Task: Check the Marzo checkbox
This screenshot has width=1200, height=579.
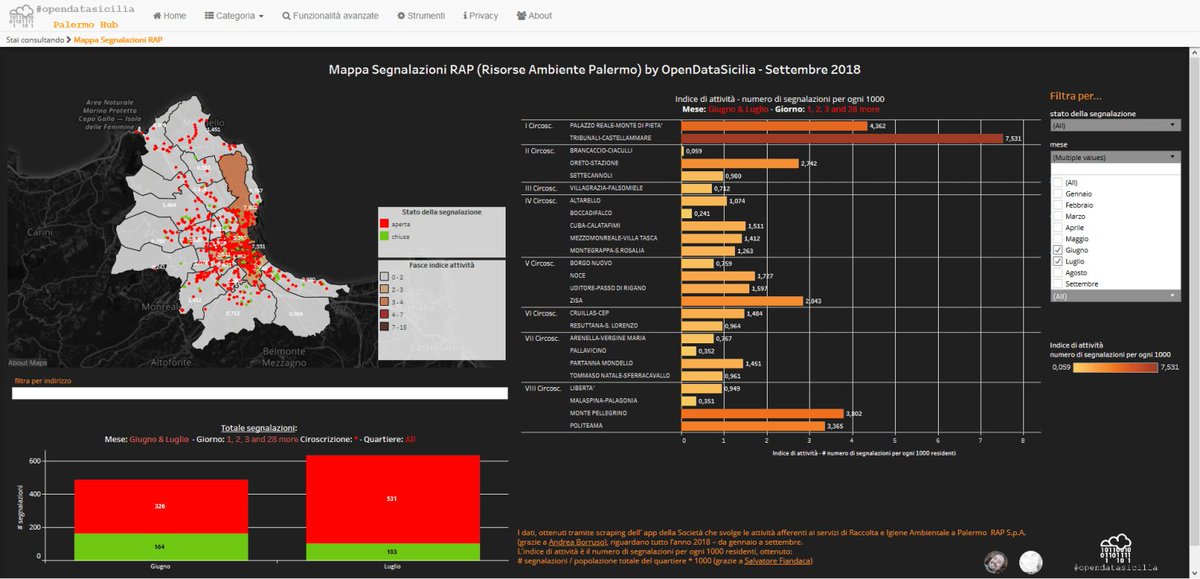Action: click(1059, 216)
